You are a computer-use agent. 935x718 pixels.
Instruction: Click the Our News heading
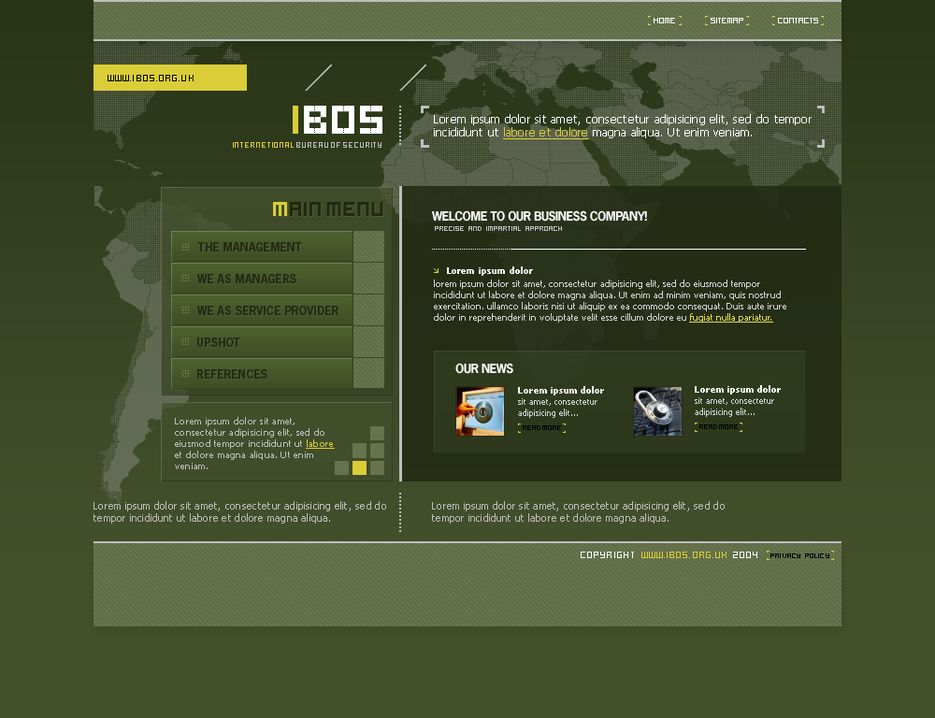pos(484,369)
